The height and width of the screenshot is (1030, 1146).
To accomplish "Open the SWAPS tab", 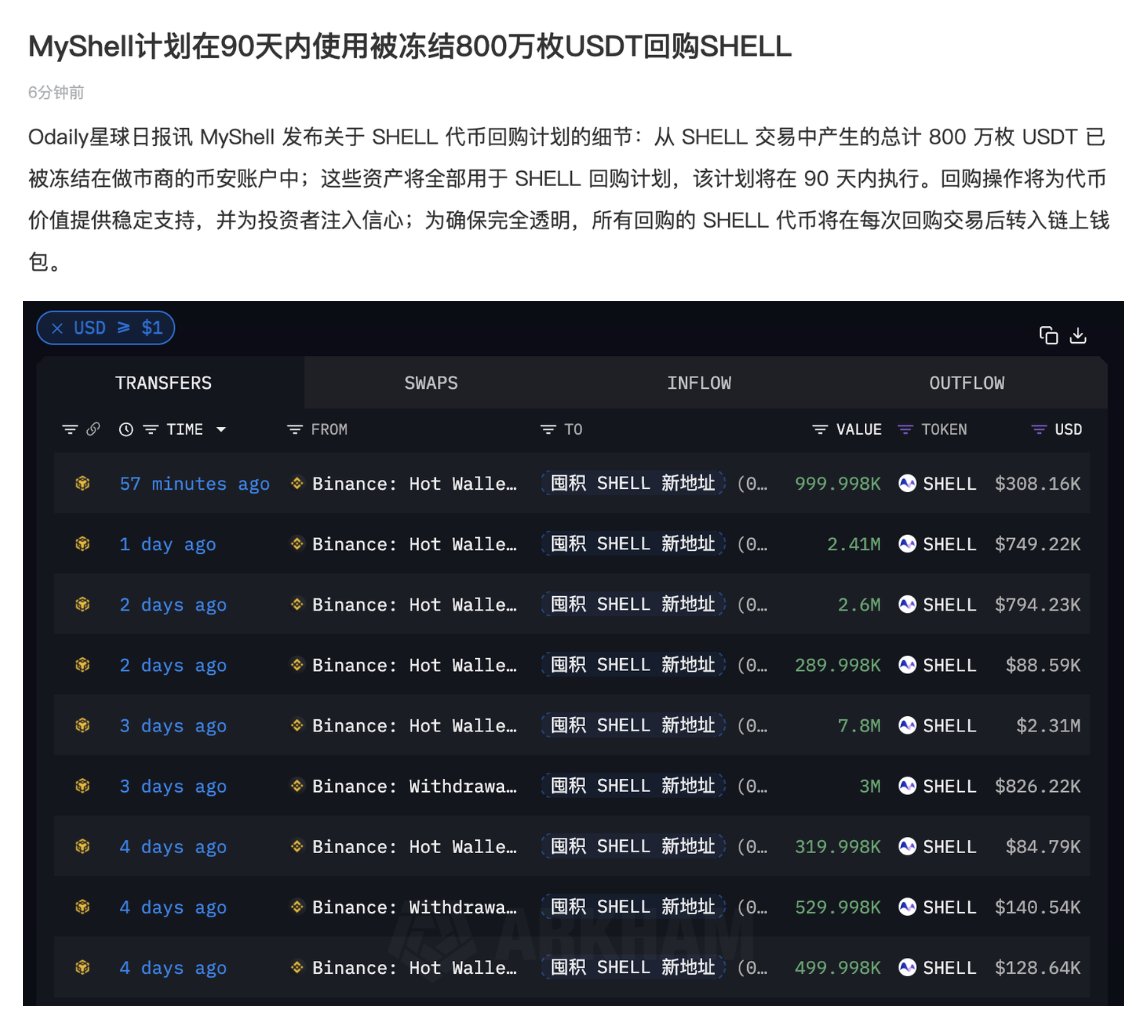I will pos(431,383).
